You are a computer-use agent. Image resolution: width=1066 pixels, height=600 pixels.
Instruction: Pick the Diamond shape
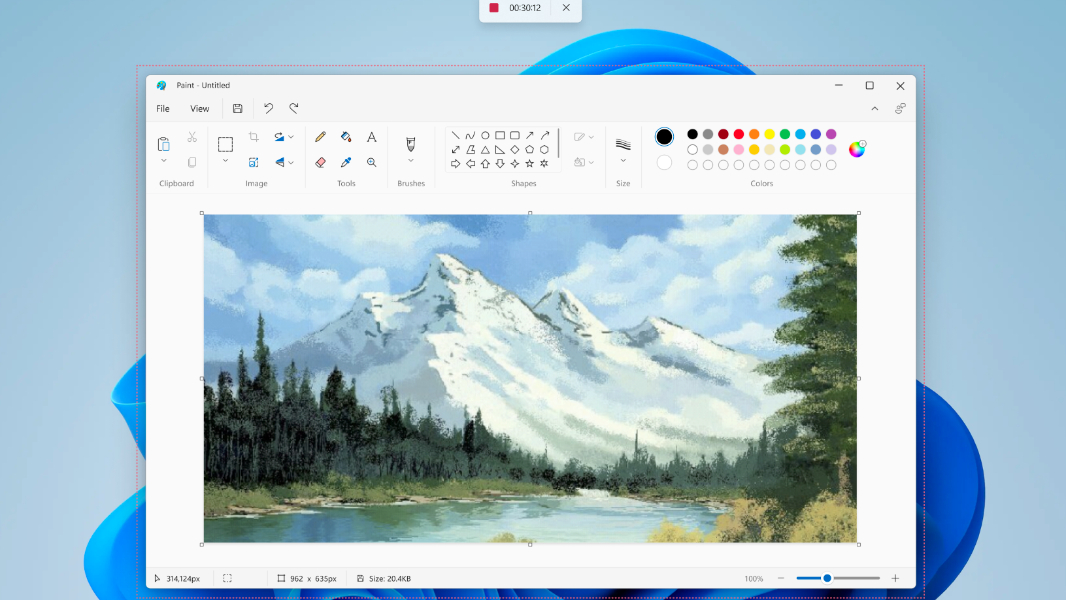515,149
